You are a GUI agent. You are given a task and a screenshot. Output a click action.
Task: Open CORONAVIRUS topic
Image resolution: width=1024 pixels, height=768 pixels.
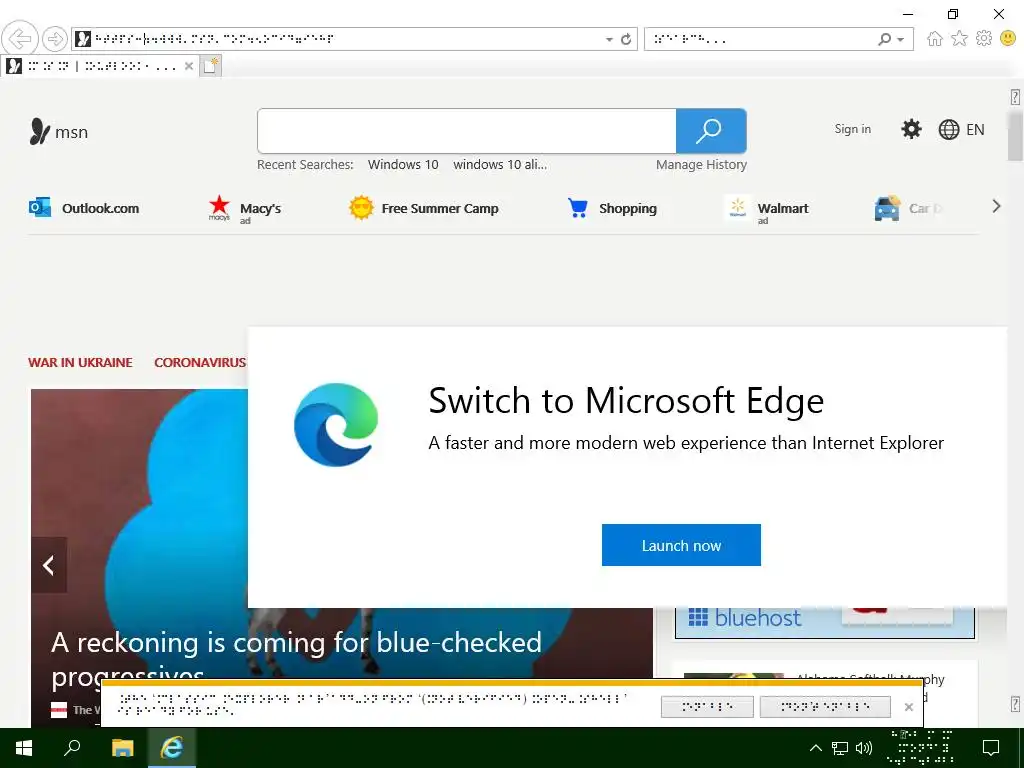click(200, 362)
